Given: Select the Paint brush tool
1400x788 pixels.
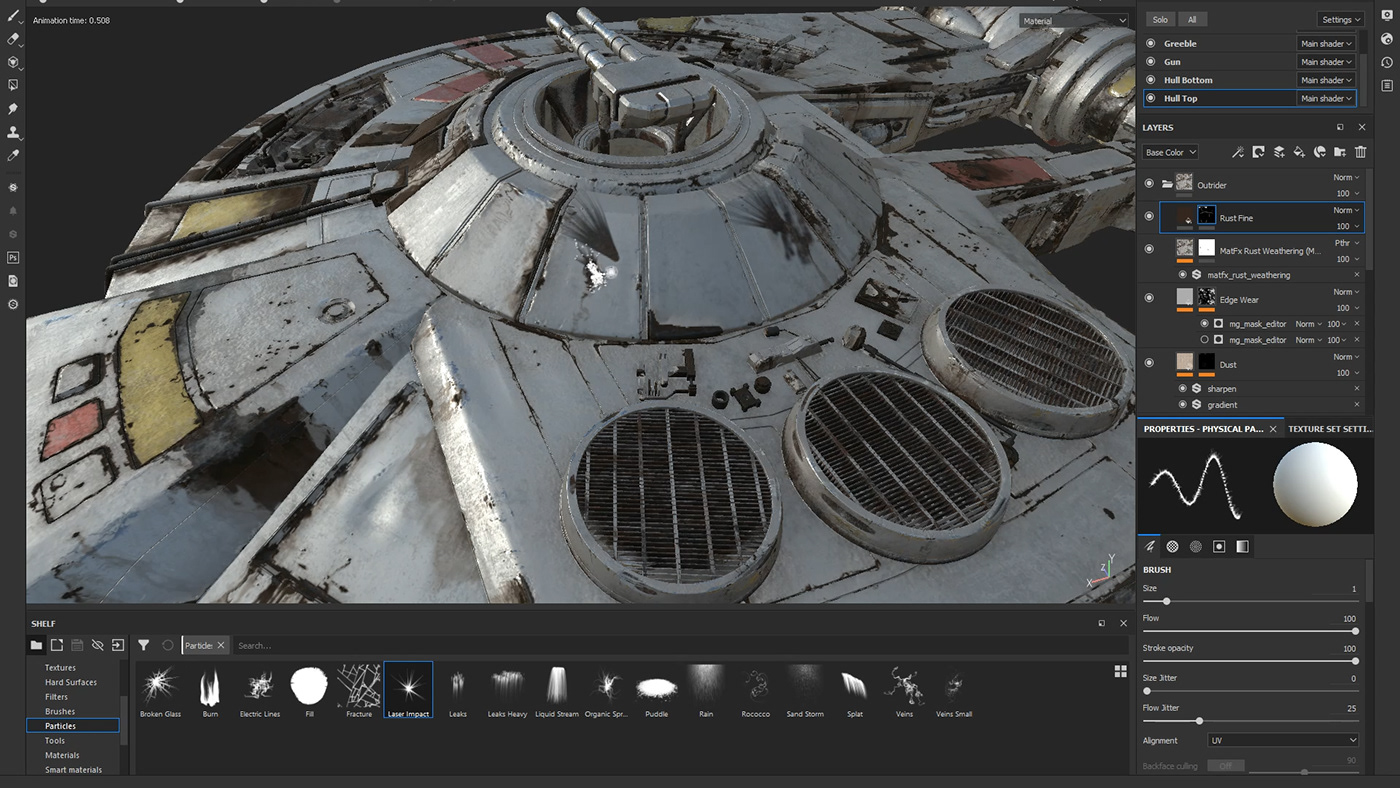Looking at the screenshot, I should (13, 15).
